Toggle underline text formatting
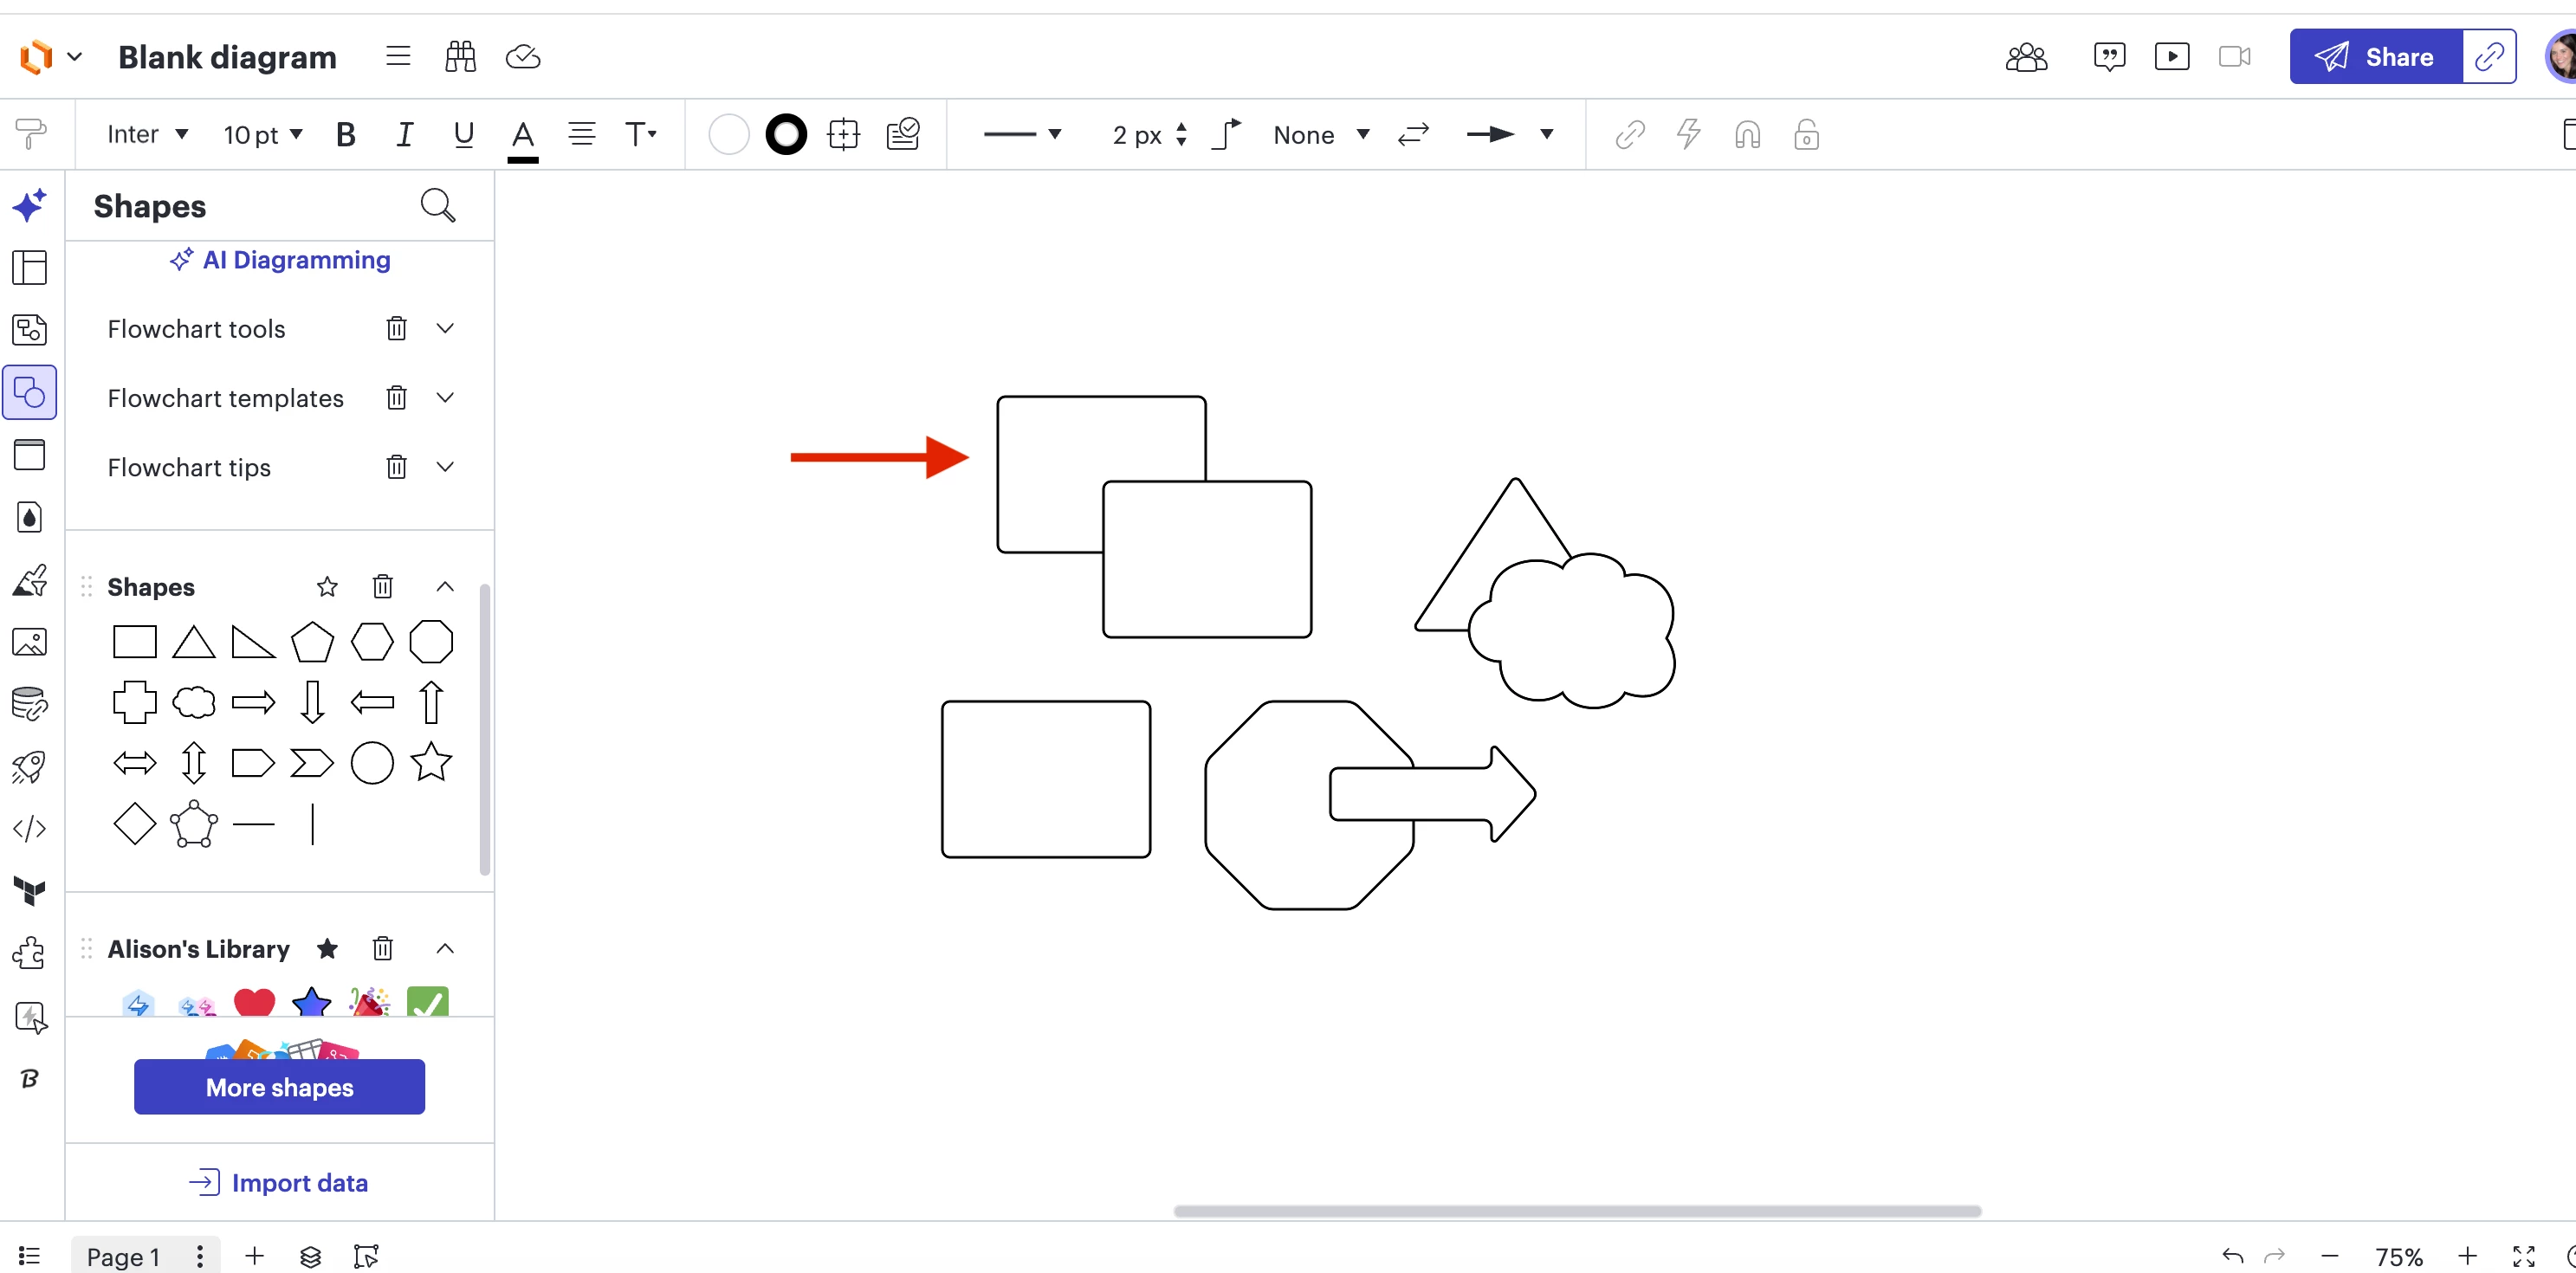This screenshot has width=2576, height=1273. click(x=463, y=134)
